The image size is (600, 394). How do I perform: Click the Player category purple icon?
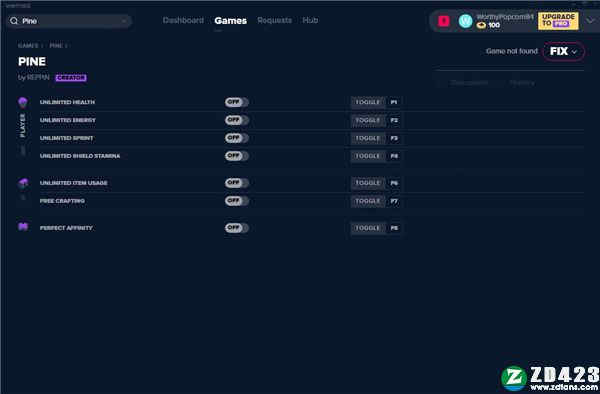point(23,102)
